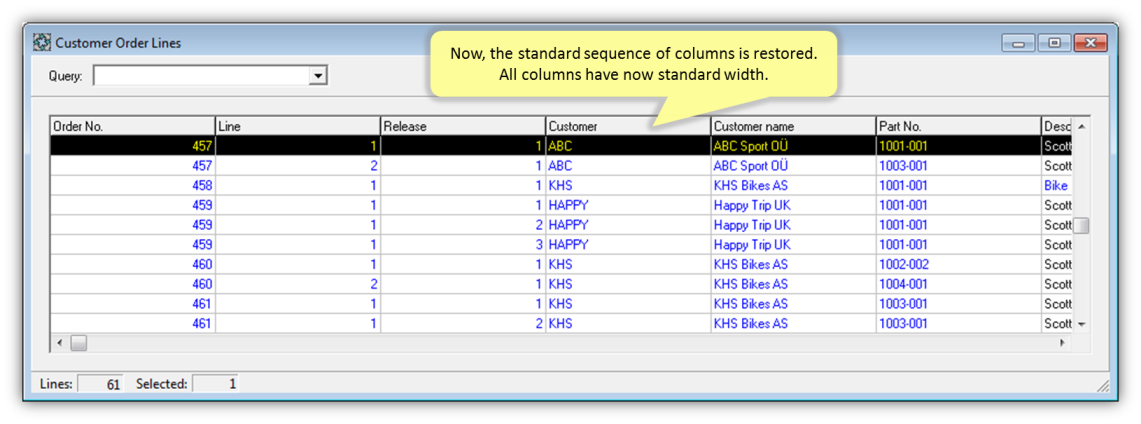This screenshot has height=424, width=1141.
Task: Click the Line column header
Action: (x=298, y=126)
